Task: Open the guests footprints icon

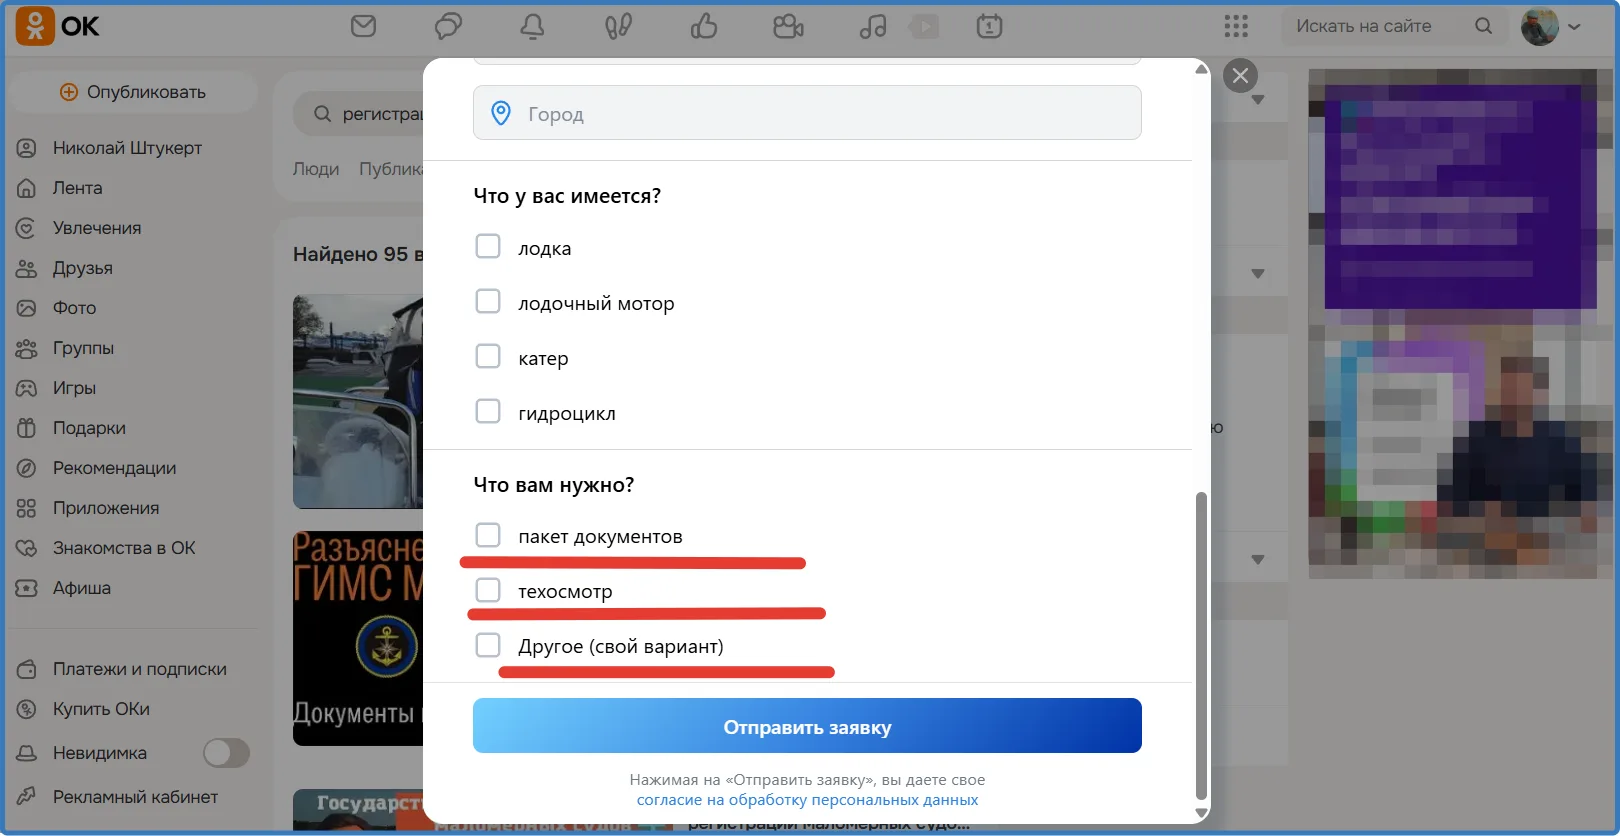Action: (x=618, y=26)
